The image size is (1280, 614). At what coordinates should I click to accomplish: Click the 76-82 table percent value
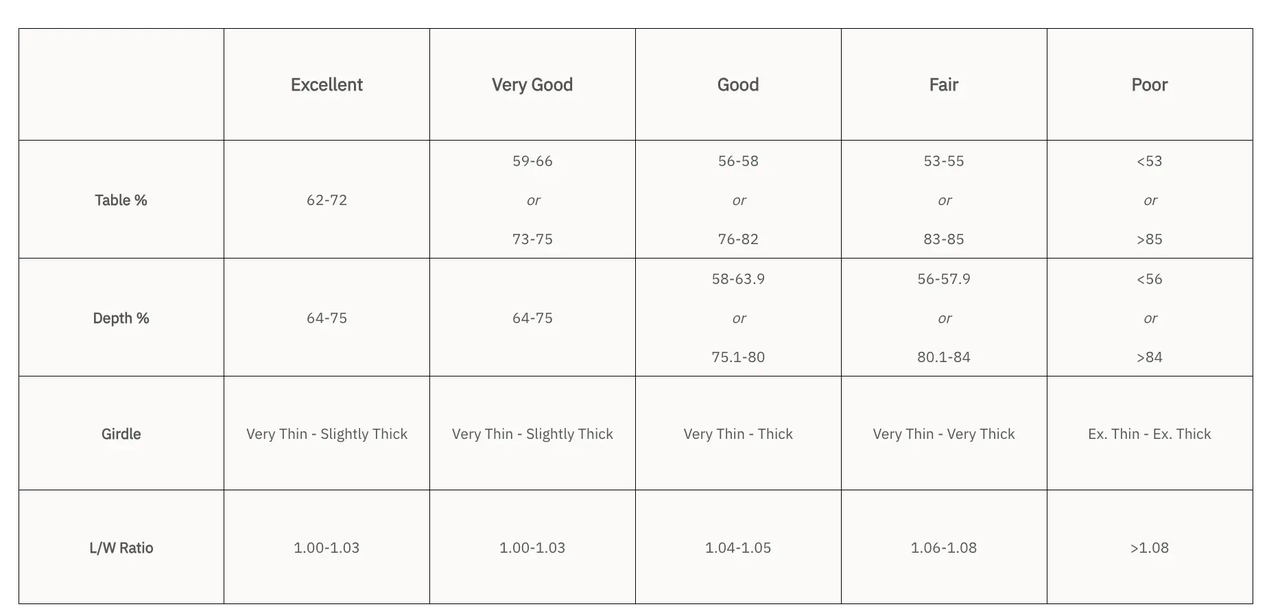pos(738,239)
